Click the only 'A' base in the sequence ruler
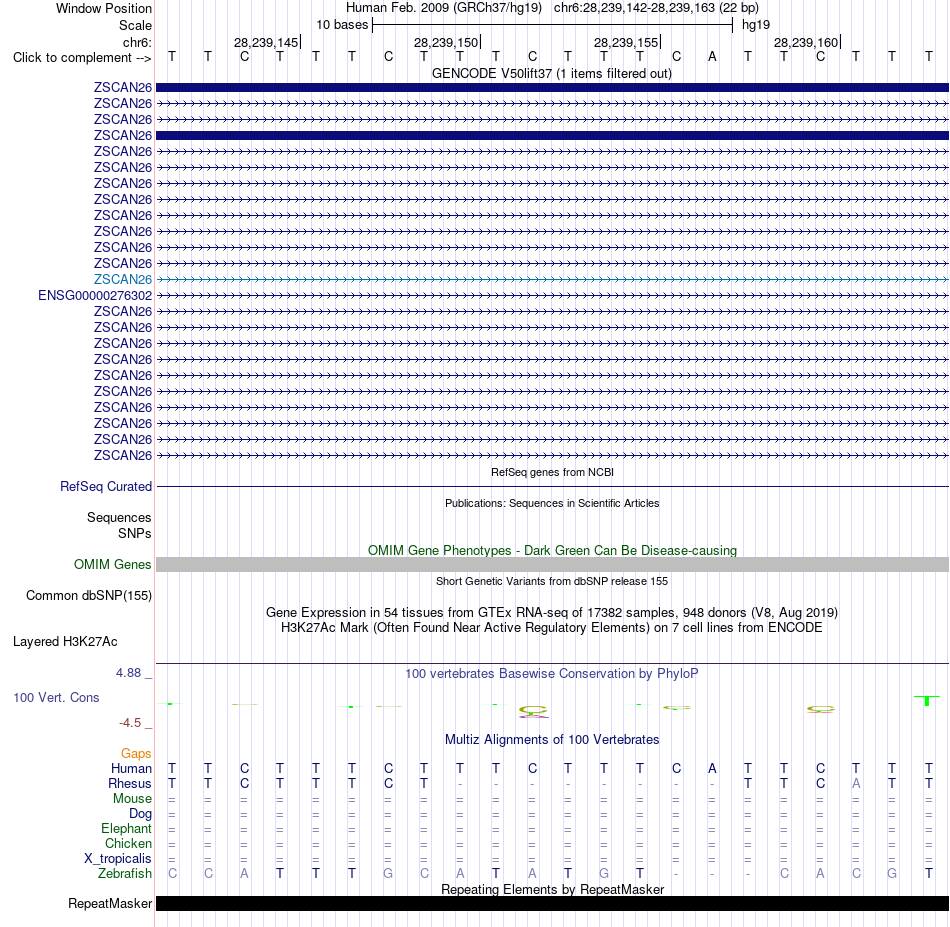 (712, 57)
